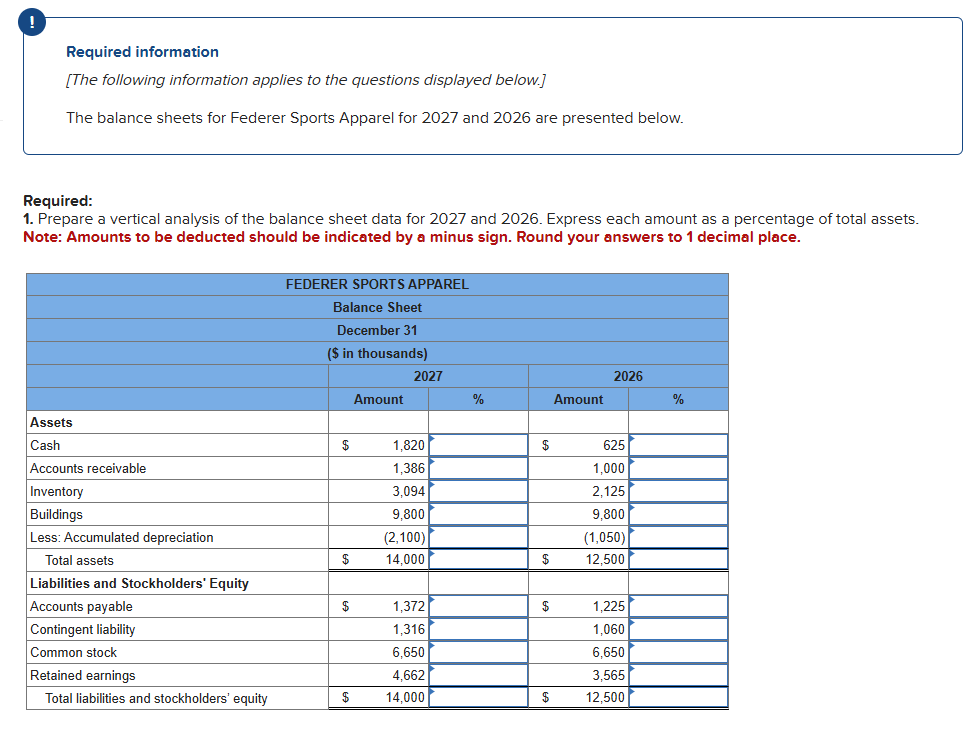Screen dimensions: 978x733
Task: Click the 2026 Cash amount 625
Action: 614,445
